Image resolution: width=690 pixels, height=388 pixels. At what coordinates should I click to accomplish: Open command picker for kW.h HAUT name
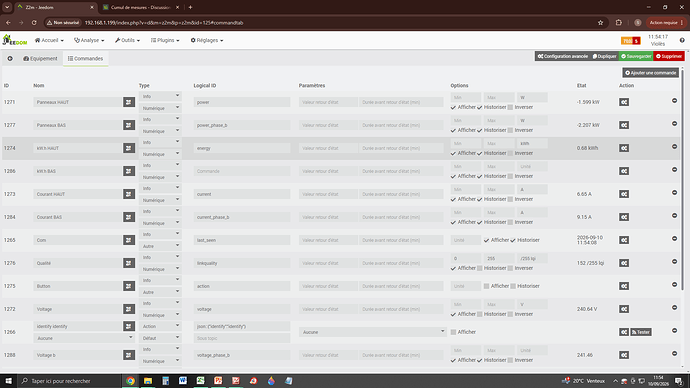coord(128,148)
